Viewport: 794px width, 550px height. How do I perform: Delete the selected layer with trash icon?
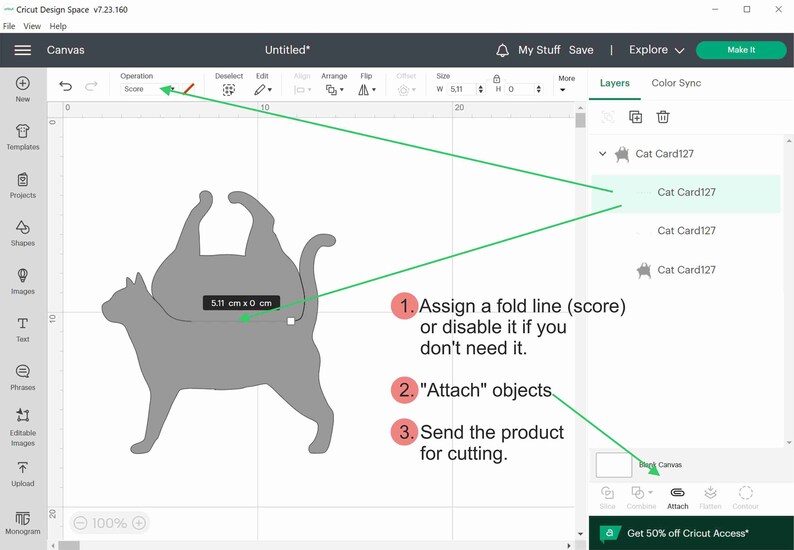pyautogui.click(x=663, y=117)
